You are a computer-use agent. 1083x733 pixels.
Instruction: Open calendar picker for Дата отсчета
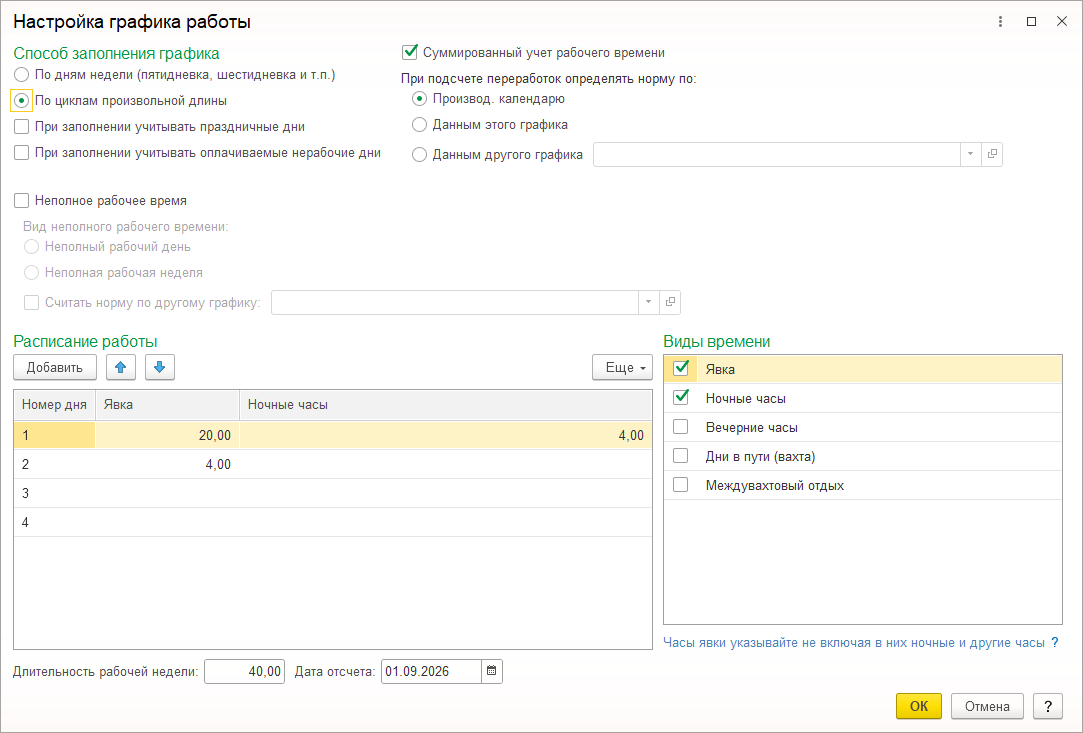pyautogui.click(x=492, y=671)
